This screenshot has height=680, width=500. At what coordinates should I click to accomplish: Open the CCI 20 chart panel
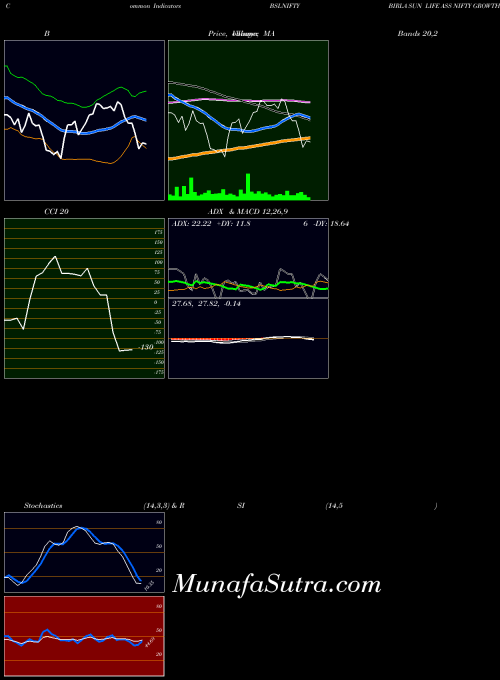pos(85,298)
